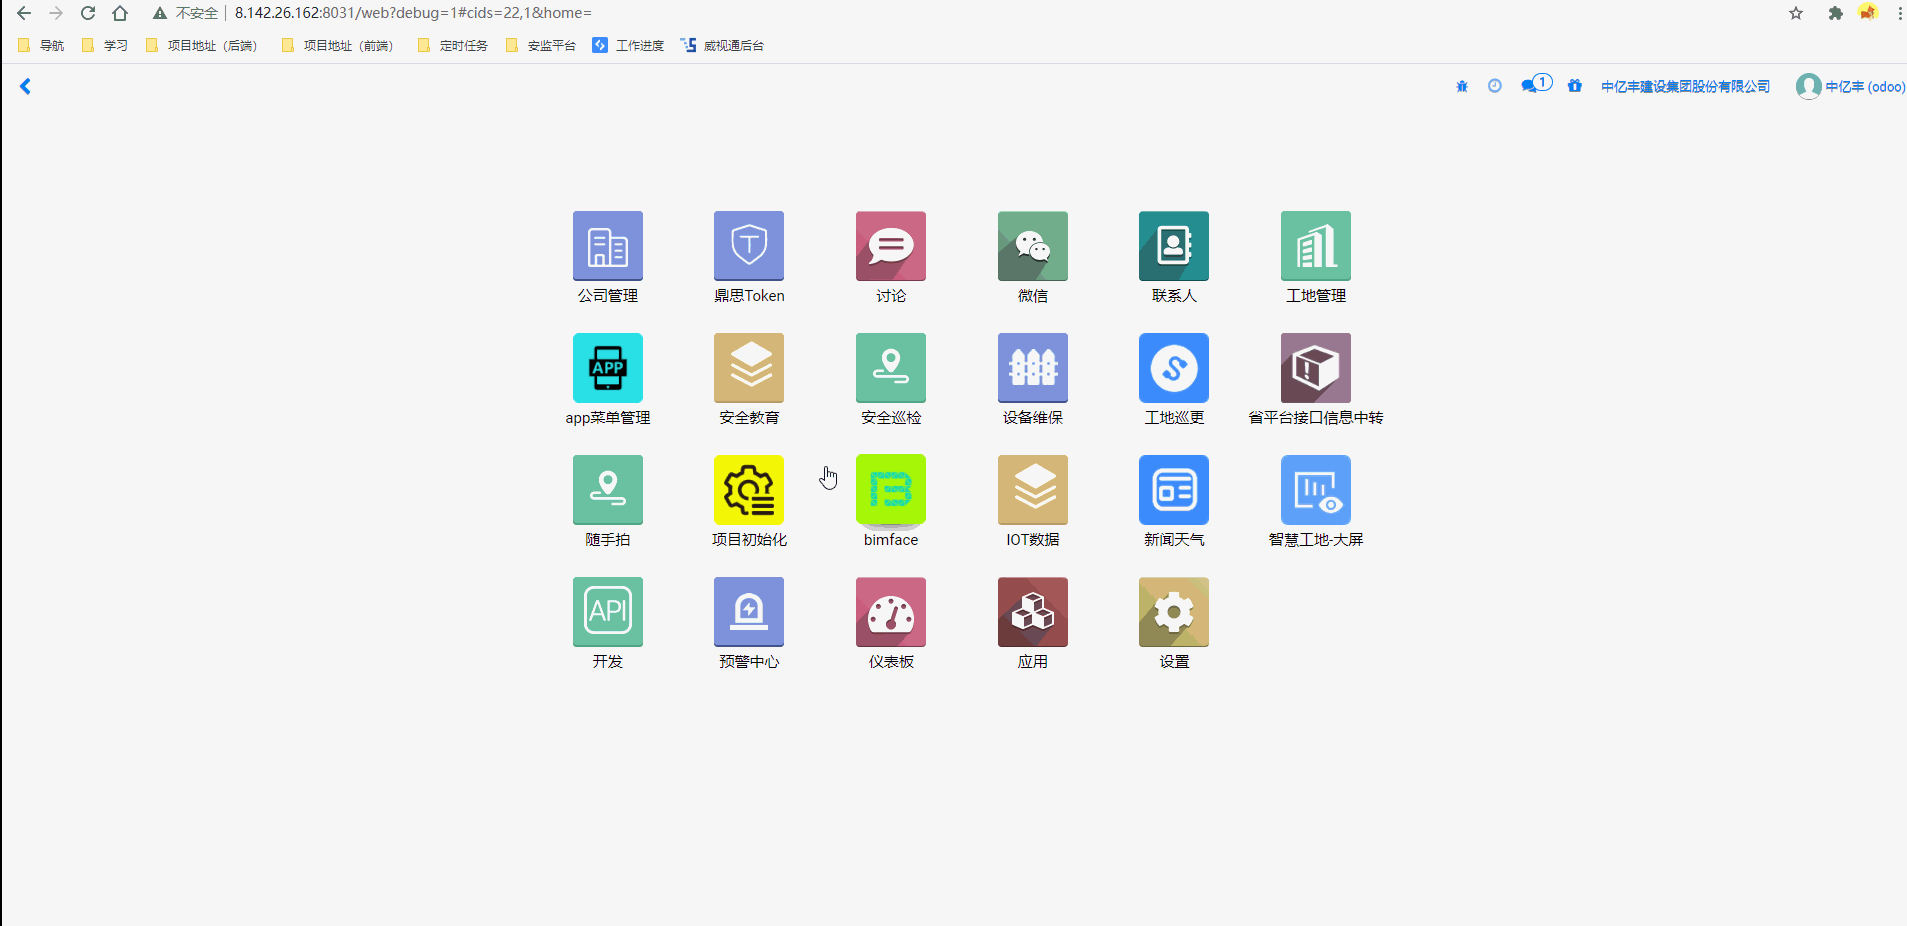The width and height of the screenshot is (1907, 926).
Task: Click the 不安全 security warning
Action: click(186, 13)
